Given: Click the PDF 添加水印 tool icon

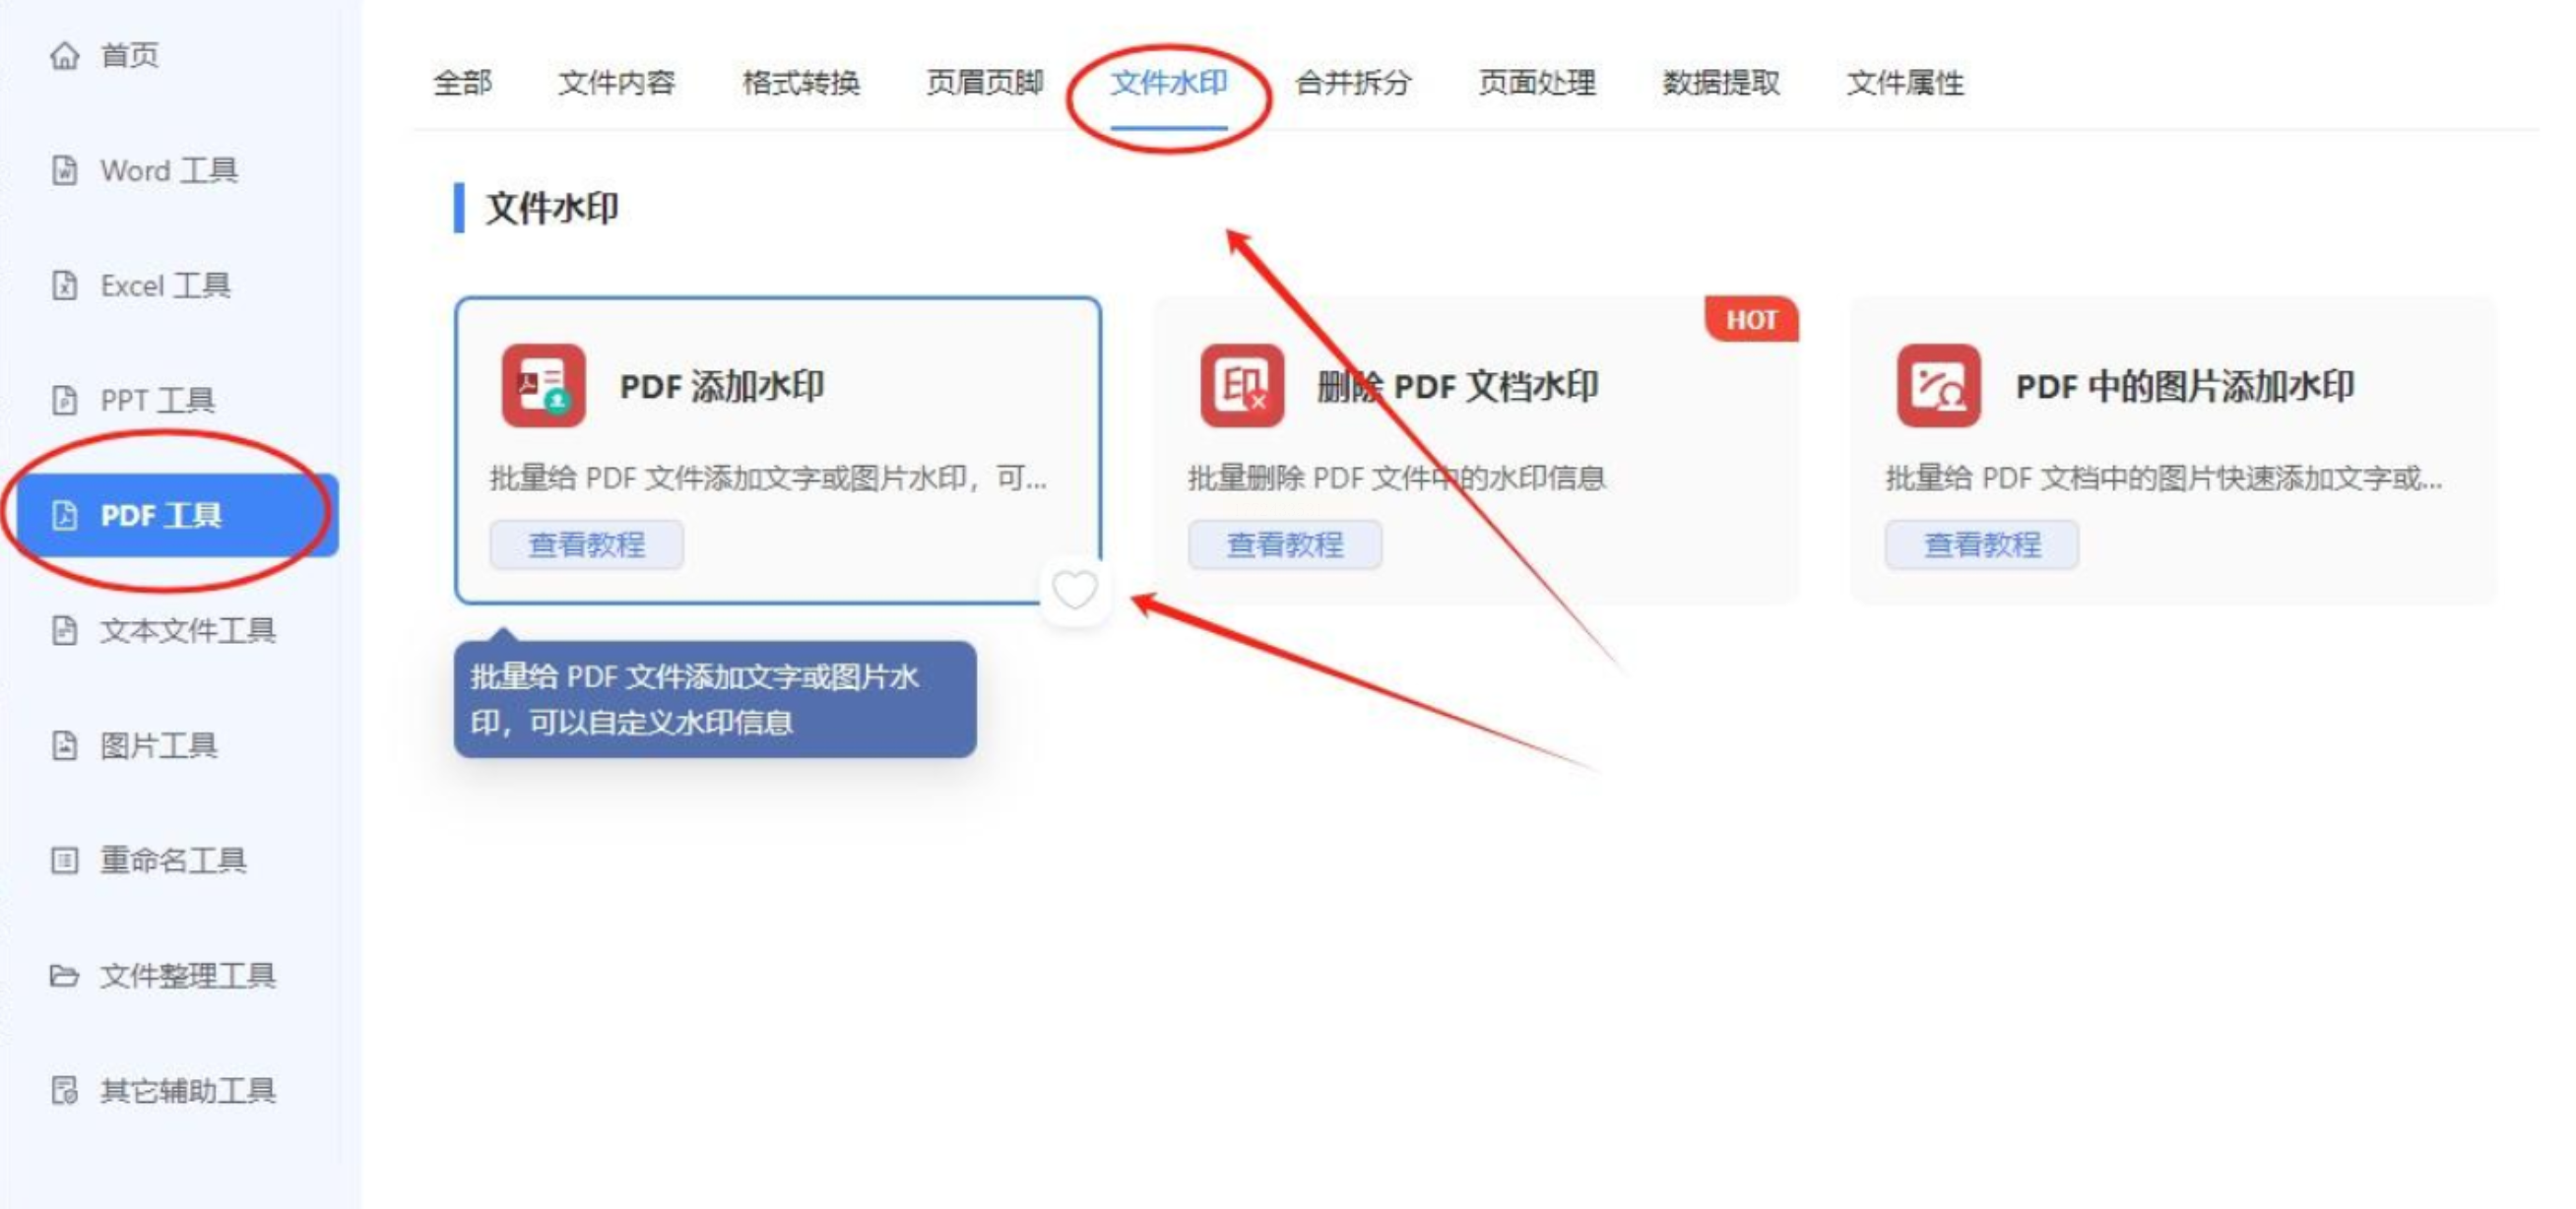Looking at the screenshot, I should (543, 386).
